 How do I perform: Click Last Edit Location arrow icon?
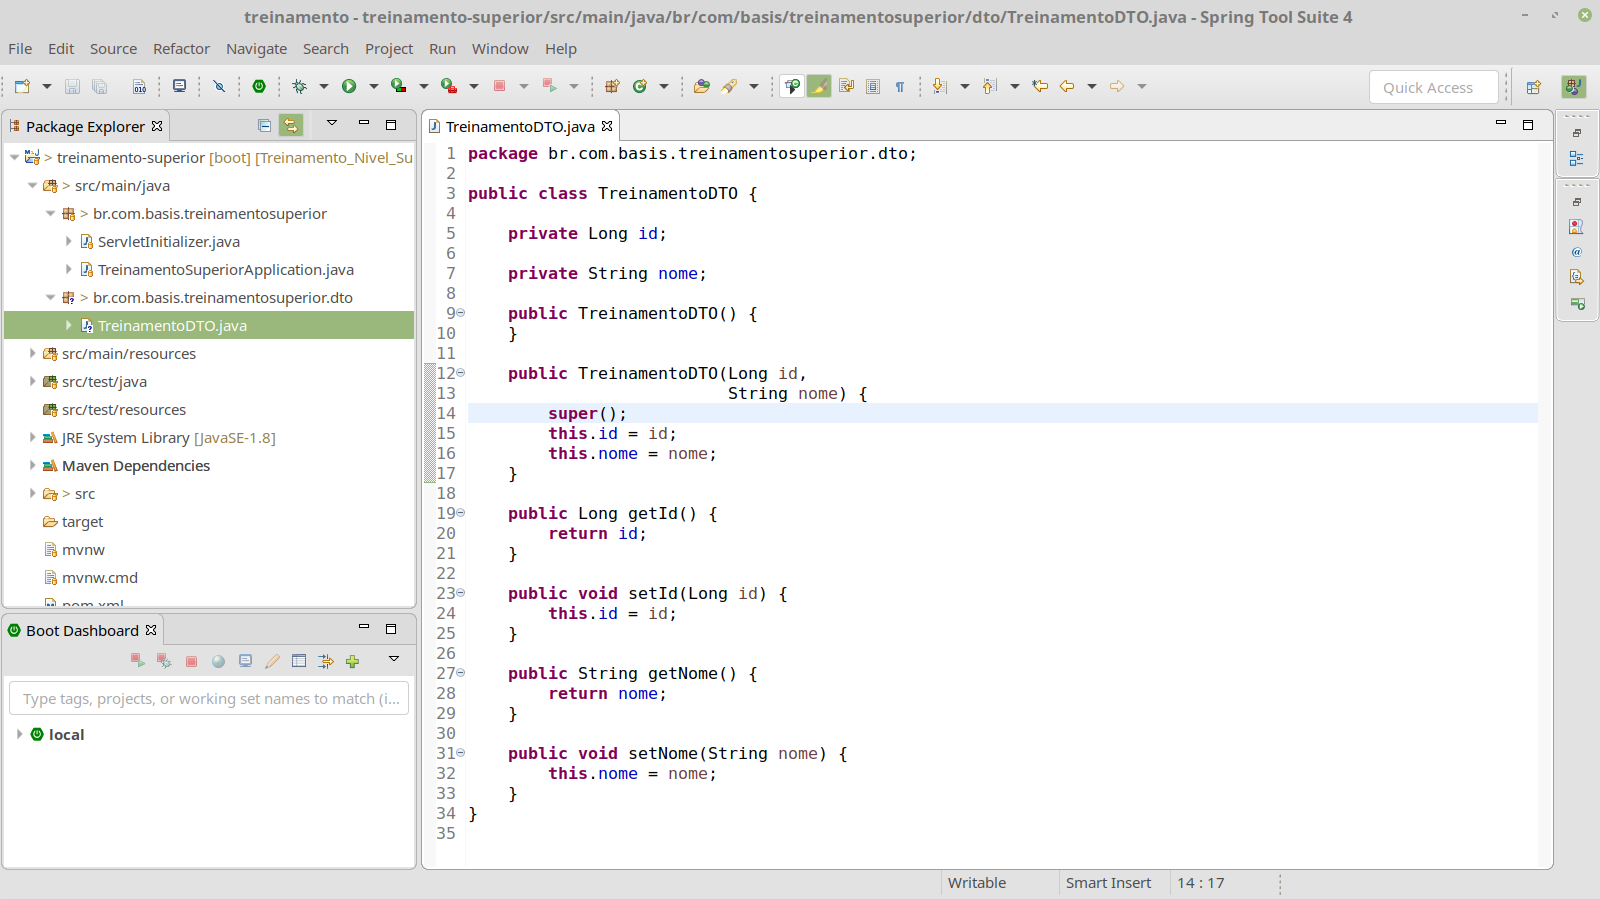[1040, 87]
